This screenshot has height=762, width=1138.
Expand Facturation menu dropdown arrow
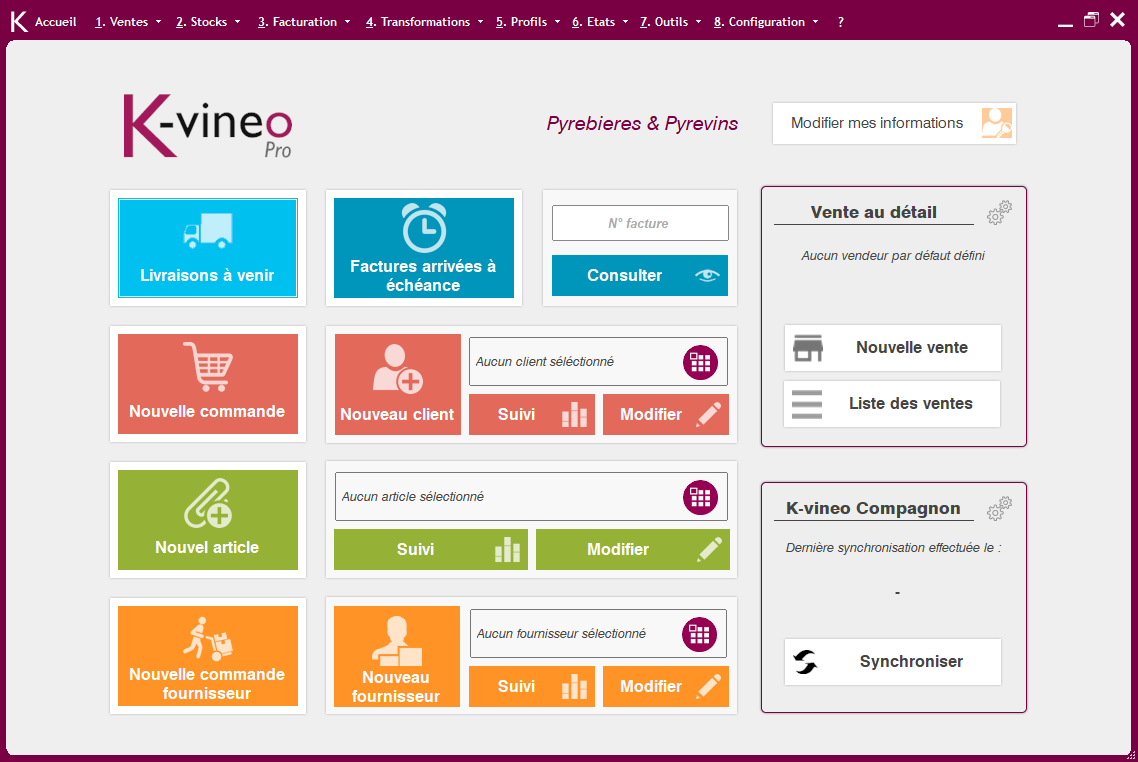pos(348,22)
